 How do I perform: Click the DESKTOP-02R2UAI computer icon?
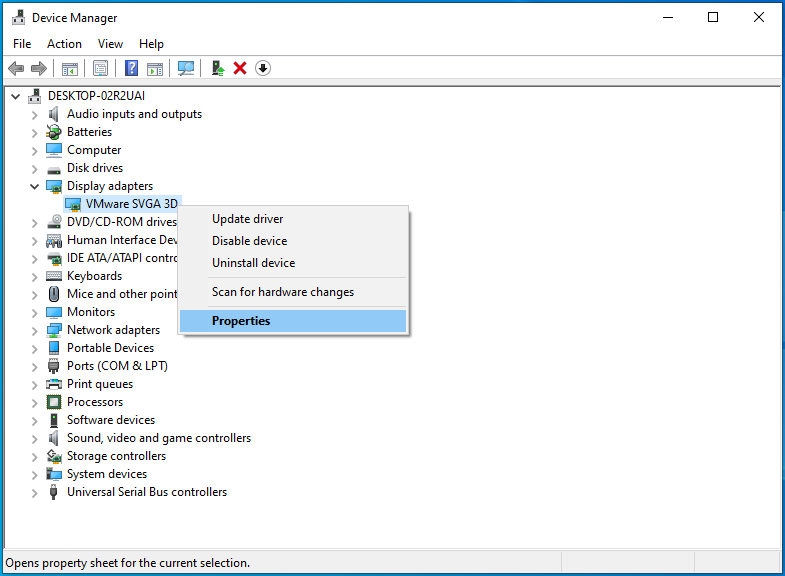(x=35, y=96)
